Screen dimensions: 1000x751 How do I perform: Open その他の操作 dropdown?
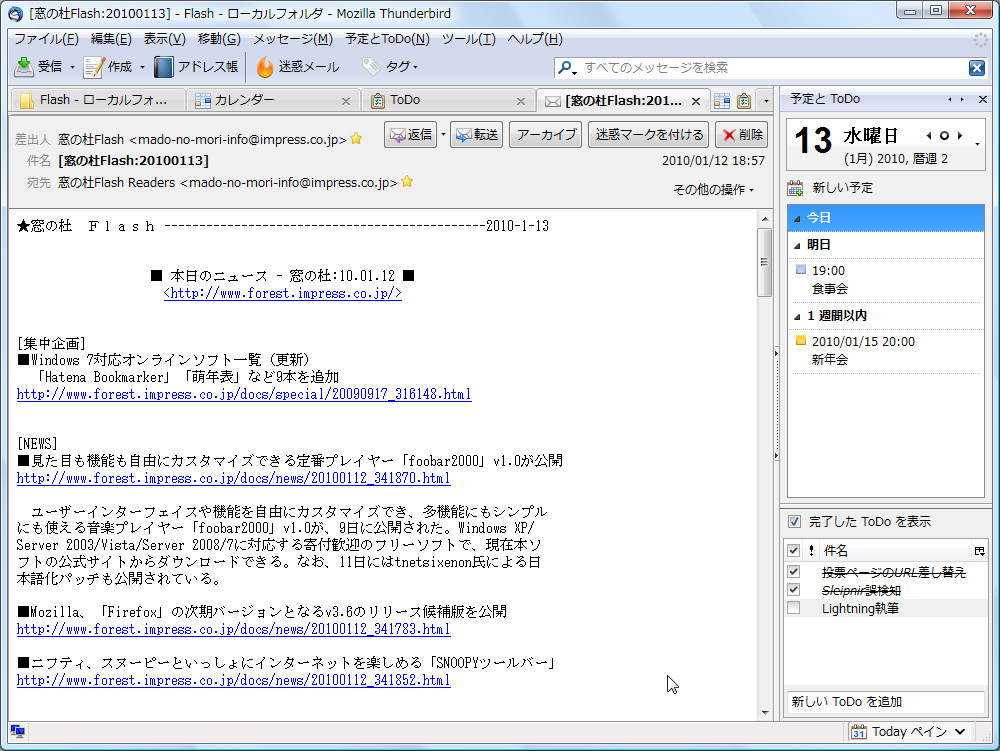click(714, 189)
